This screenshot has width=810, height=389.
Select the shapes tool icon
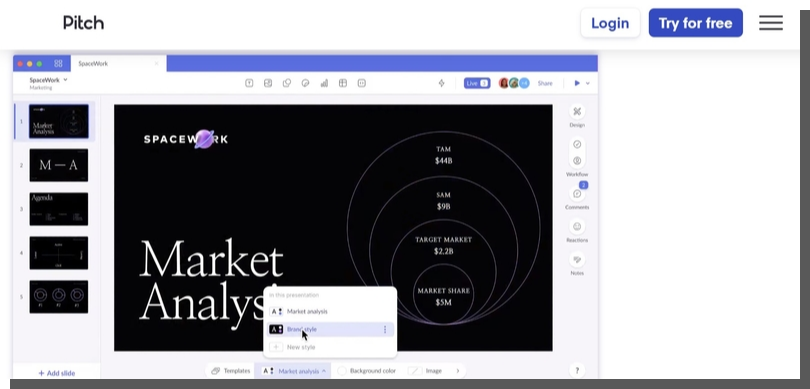[287, 83]
